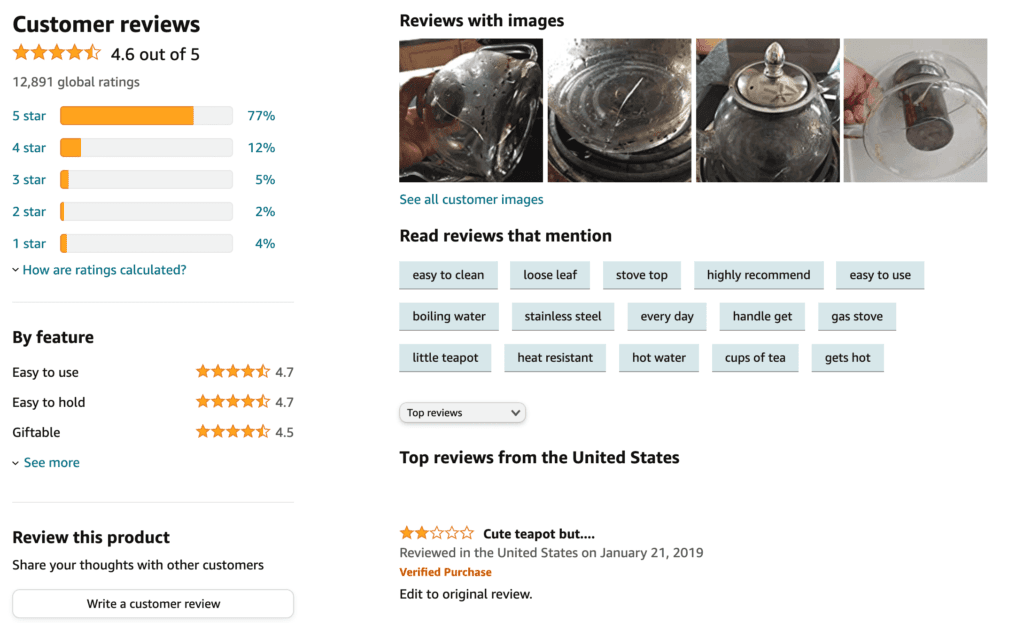The width and height of the screenshot is (1024, 623).
Task: Click the 5 star rating bar
Action: click(x=145, y=115)
